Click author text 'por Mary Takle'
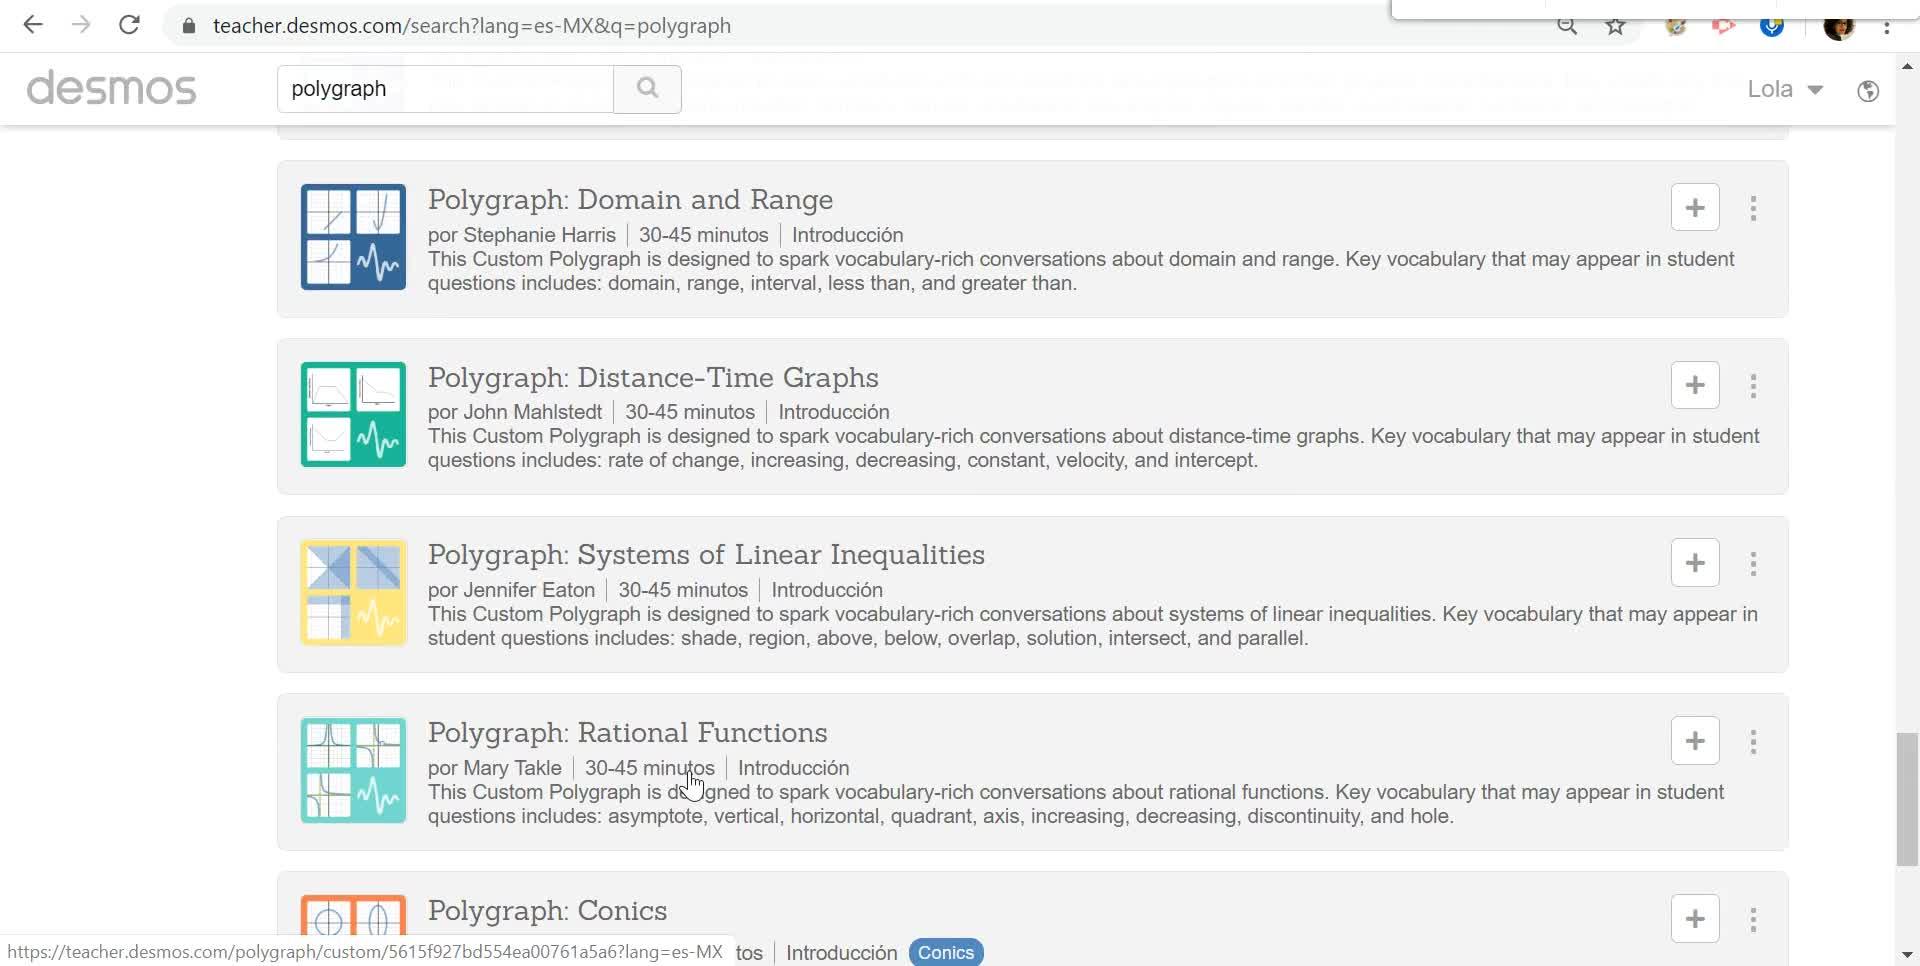 coord(495,768)
